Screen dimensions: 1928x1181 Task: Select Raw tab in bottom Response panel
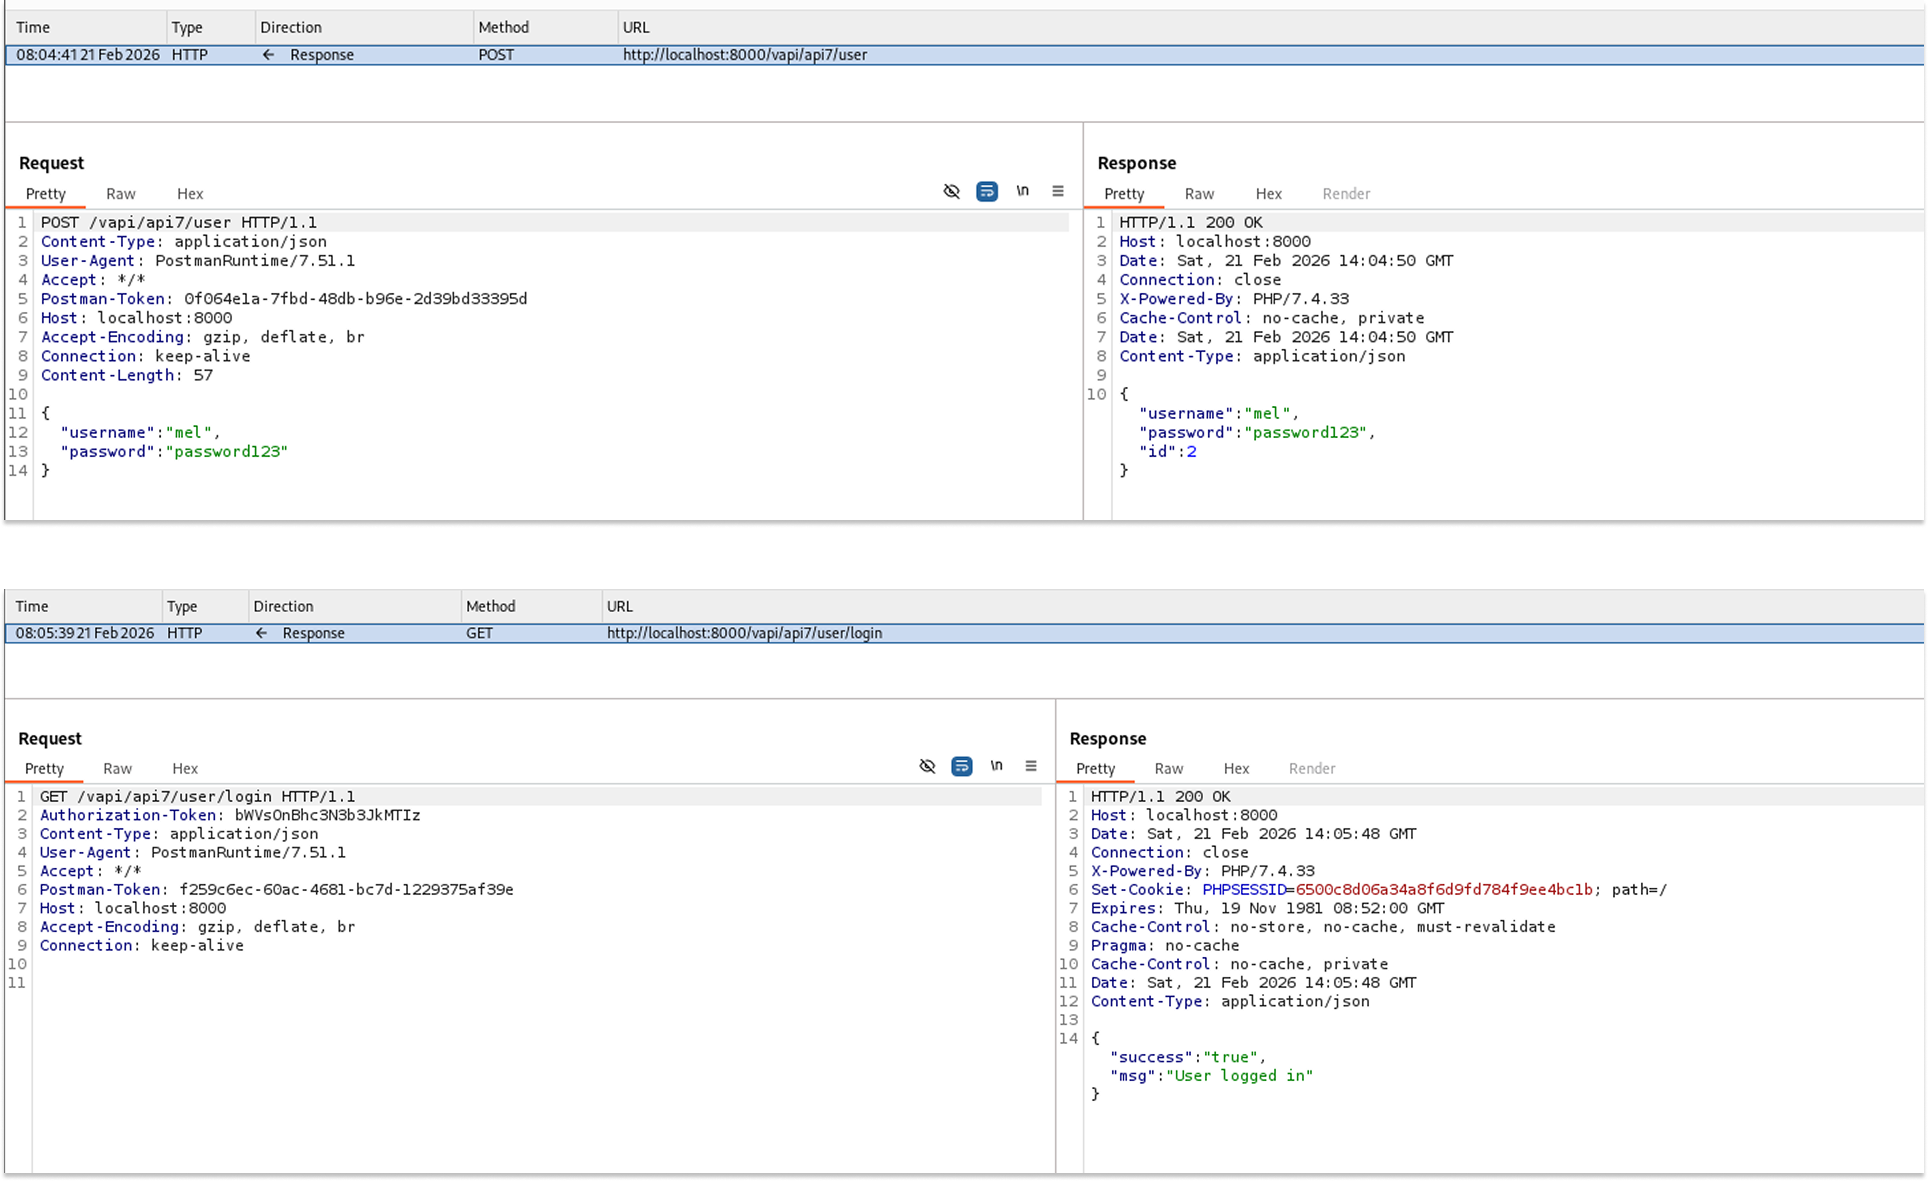(x=1168, y=768)
